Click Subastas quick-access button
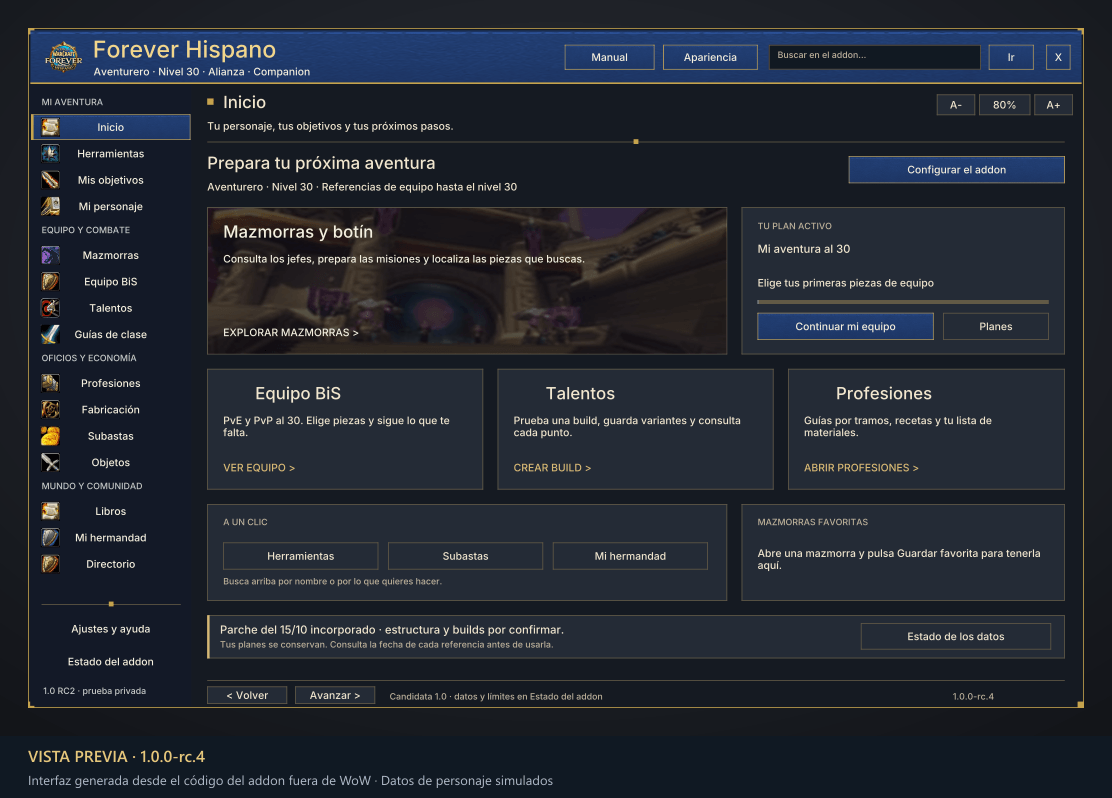This screenshot has width=1112, height=798. click(x=465, y=556)
